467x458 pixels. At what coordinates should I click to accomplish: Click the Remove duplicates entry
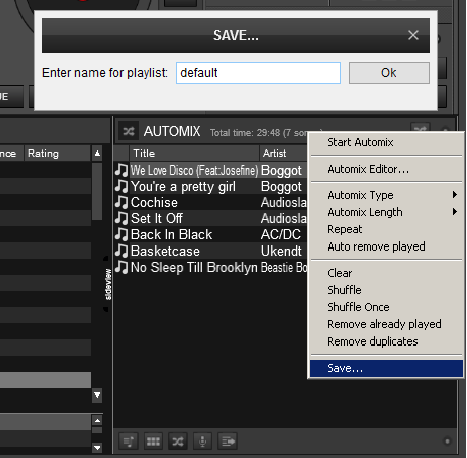click(x=372, y=342)
